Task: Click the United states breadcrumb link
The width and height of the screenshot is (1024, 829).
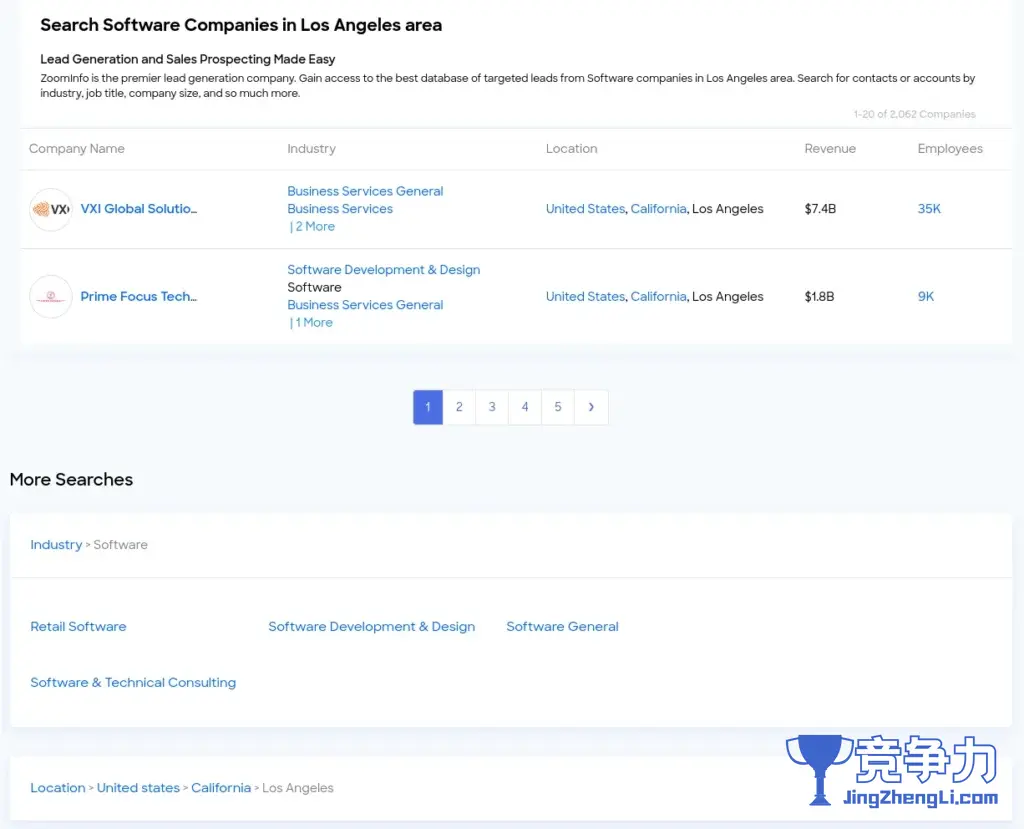Action: (x=138, y=788)
